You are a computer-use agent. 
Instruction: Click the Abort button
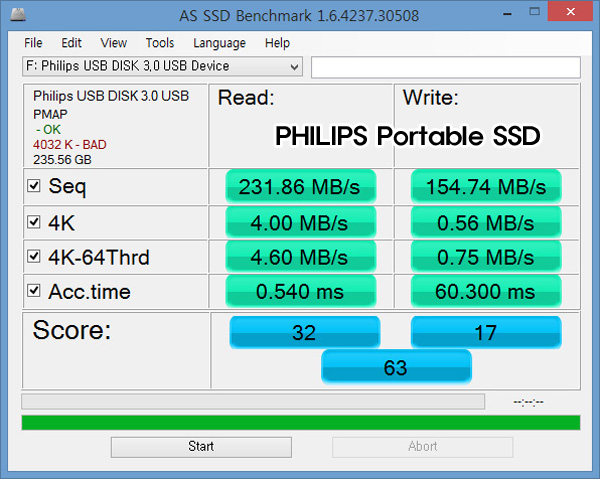click(422, 447)
